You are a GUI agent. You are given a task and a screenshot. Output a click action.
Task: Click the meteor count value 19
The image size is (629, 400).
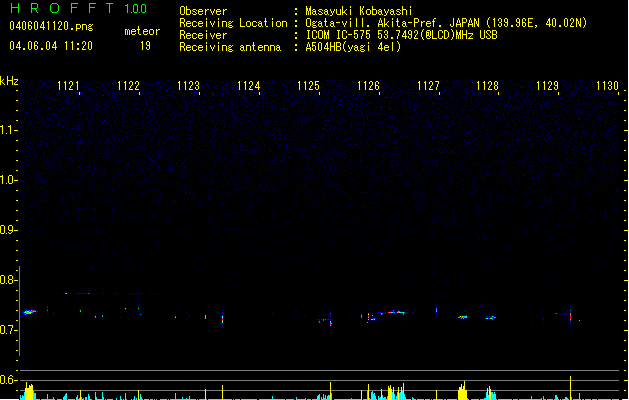click(145, 46)
